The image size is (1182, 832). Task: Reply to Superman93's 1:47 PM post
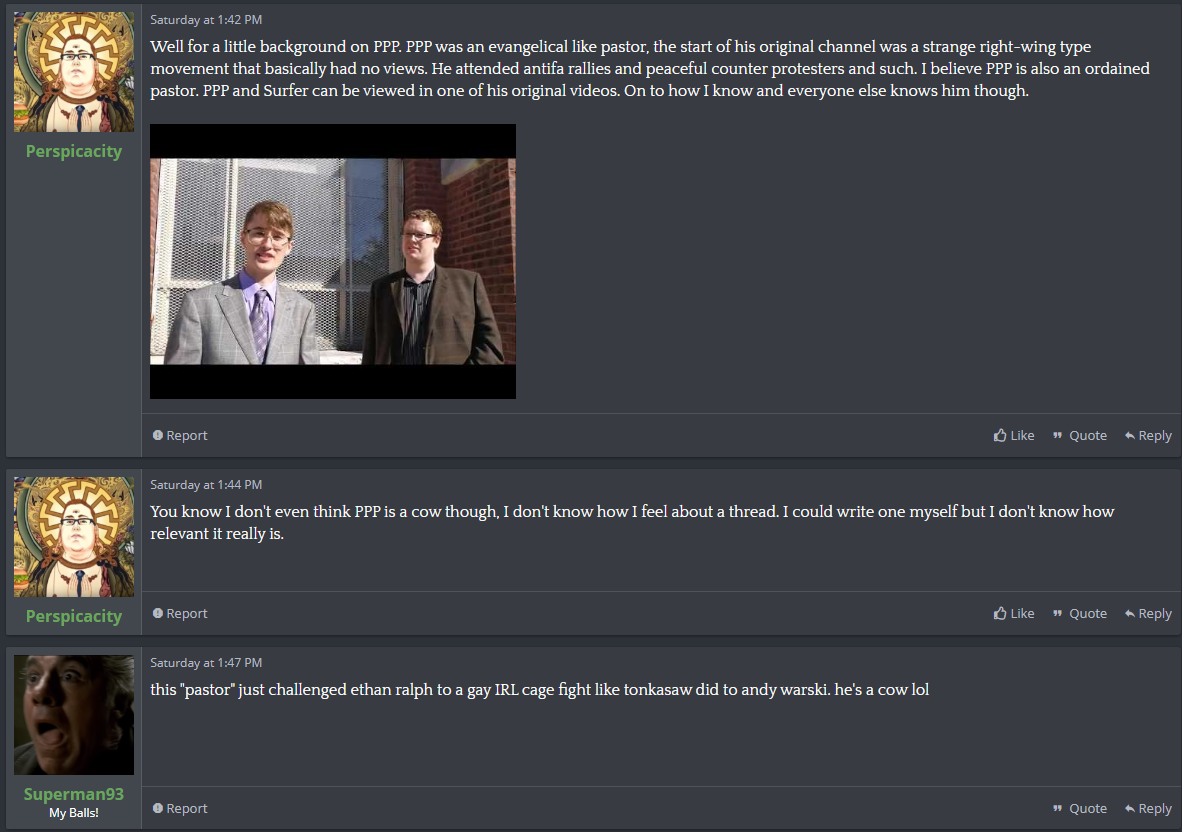1147,808
